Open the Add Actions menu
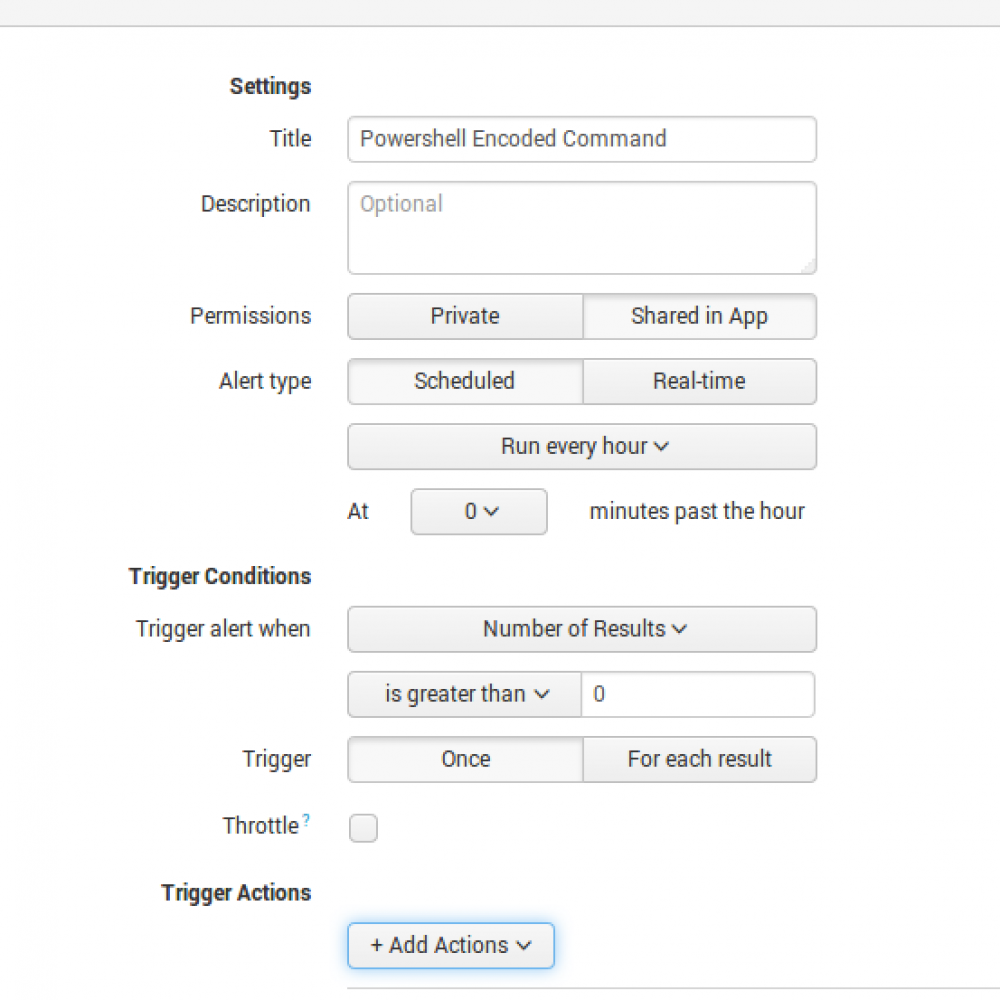The image size is (1000, 1000). click(x=450, y=945)
